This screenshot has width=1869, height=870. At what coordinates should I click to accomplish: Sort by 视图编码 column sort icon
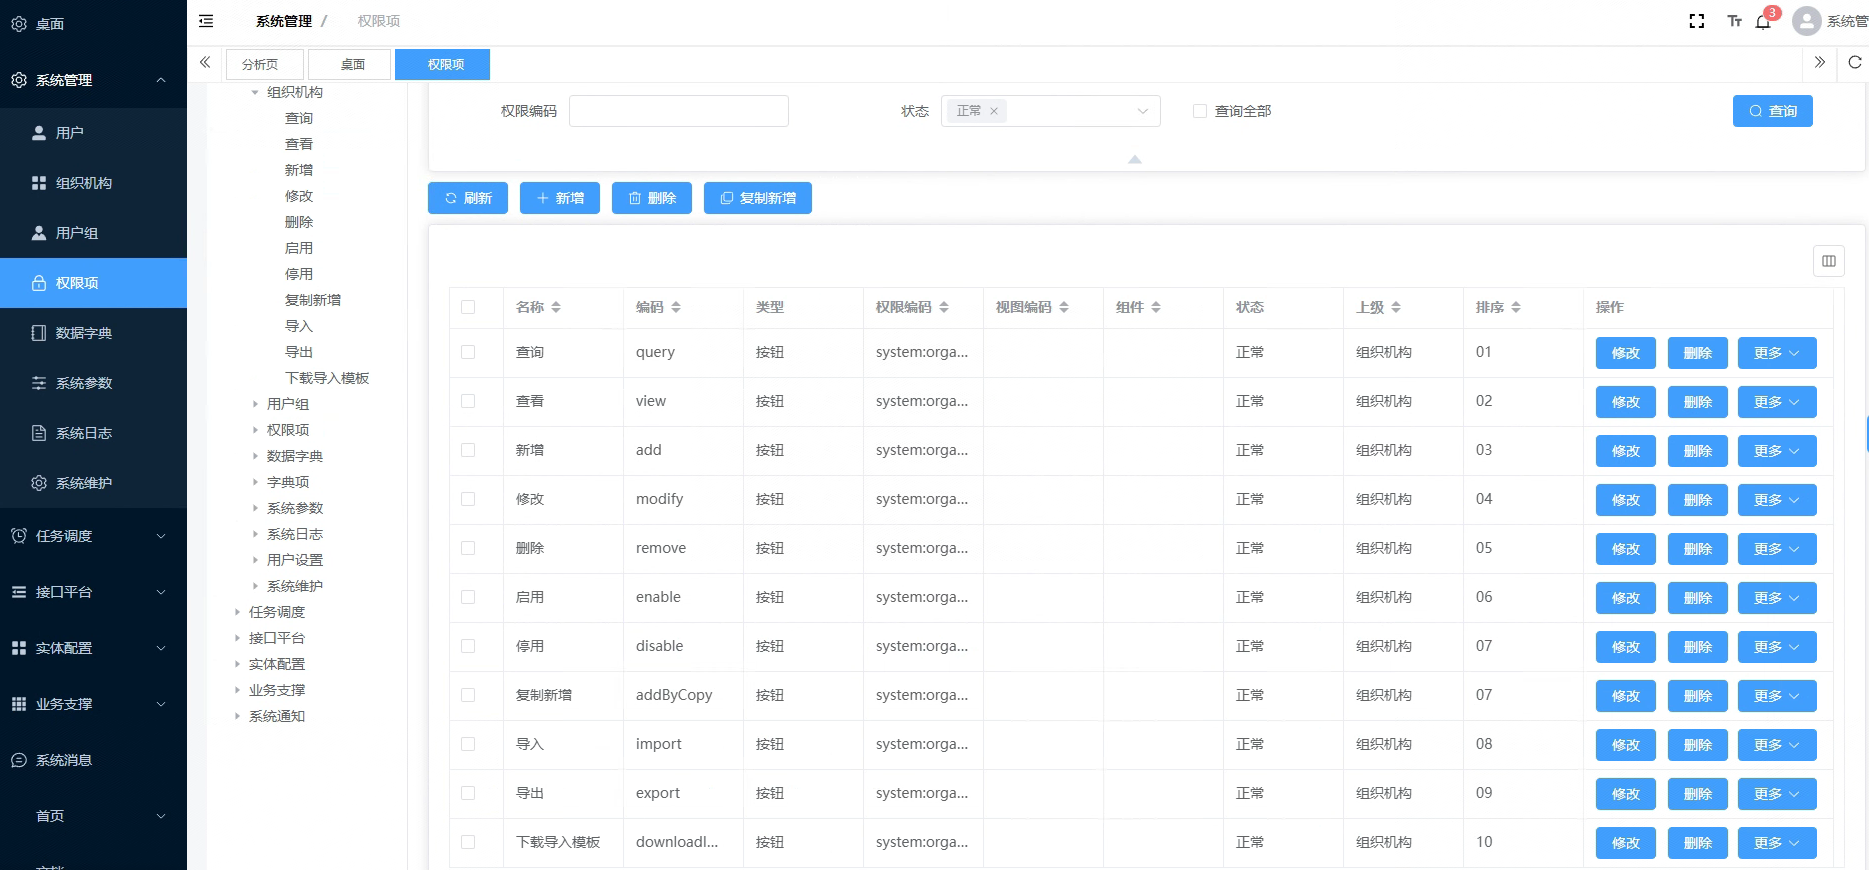(1064, 307)
